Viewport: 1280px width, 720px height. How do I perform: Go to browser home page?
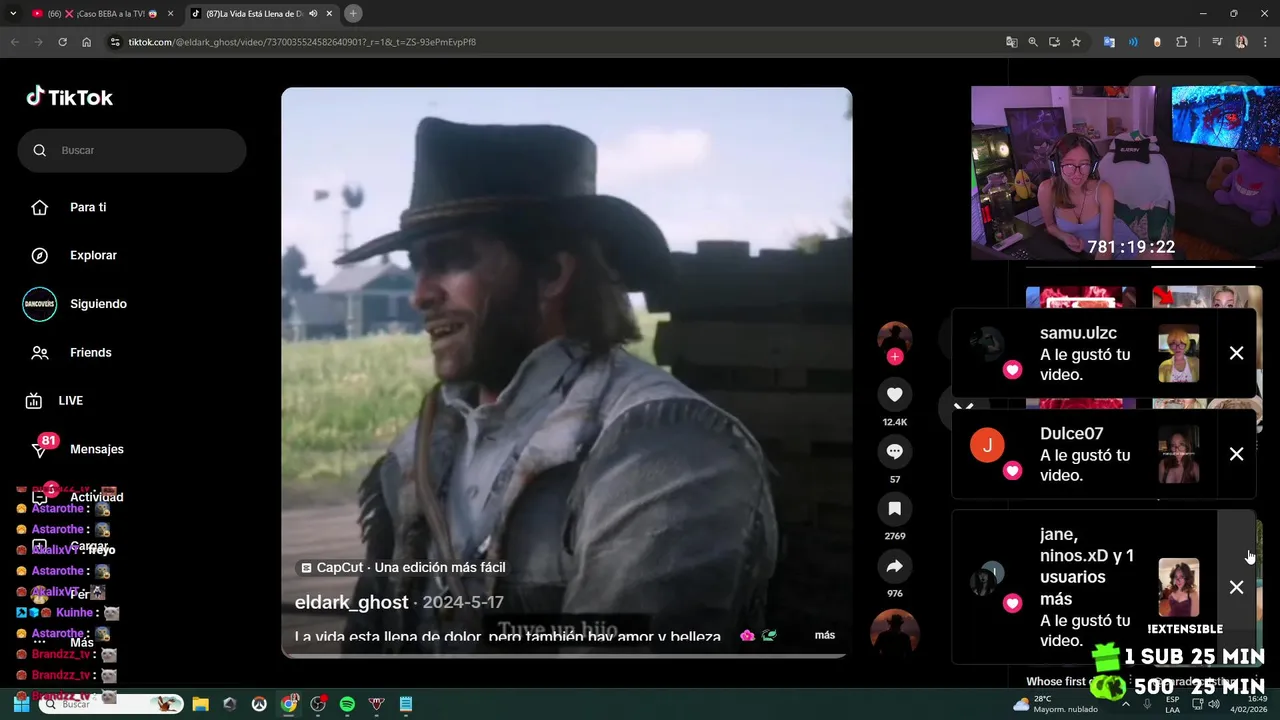coord(87,42)
